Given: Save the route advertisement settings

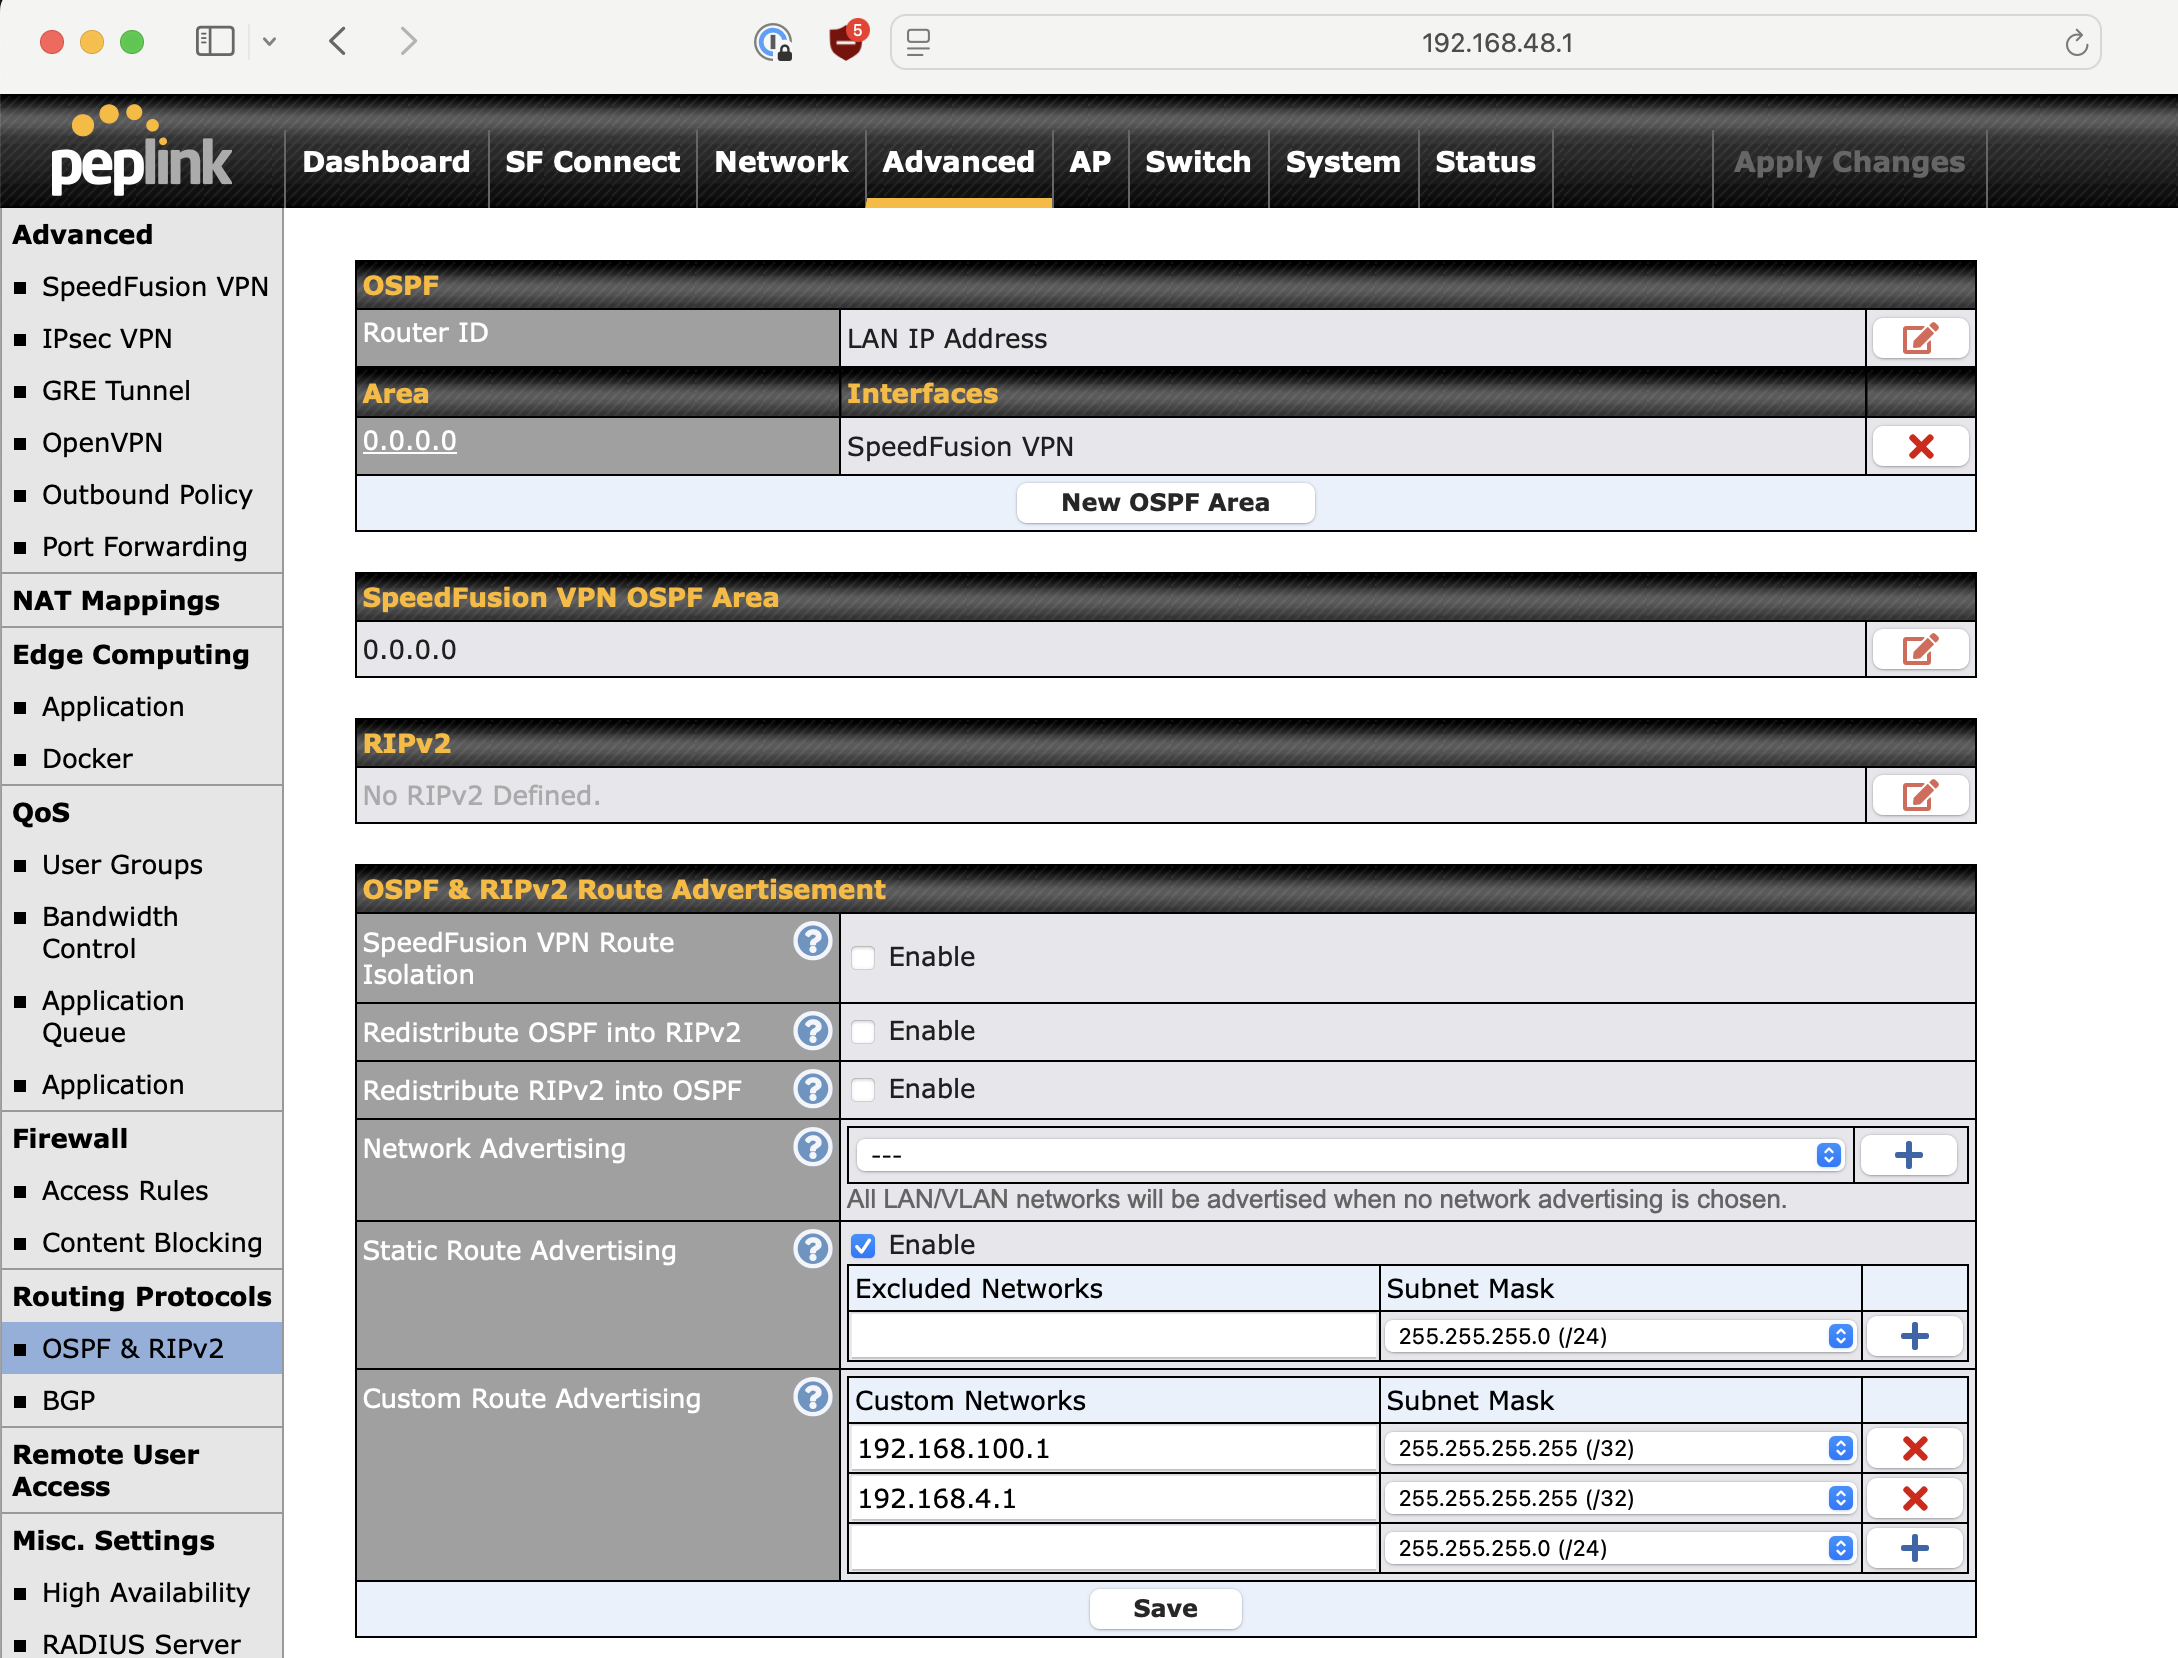Looking at the screenshot, I should [1165, 1608].
